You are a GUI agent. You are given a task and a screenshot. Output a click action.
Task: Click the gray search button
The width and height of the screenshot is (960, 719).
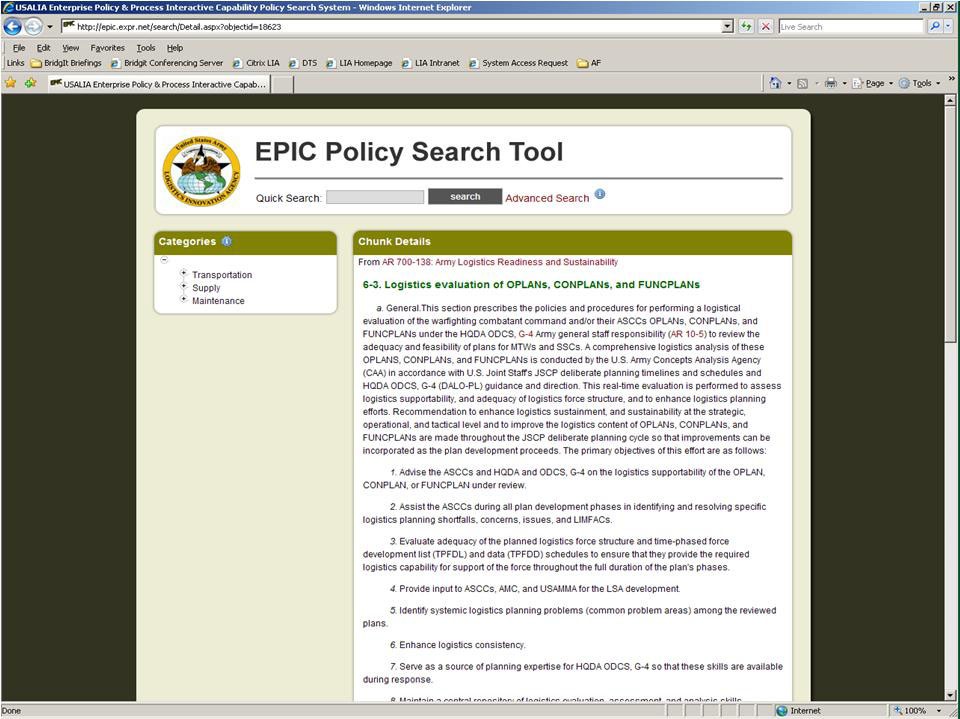465,197
